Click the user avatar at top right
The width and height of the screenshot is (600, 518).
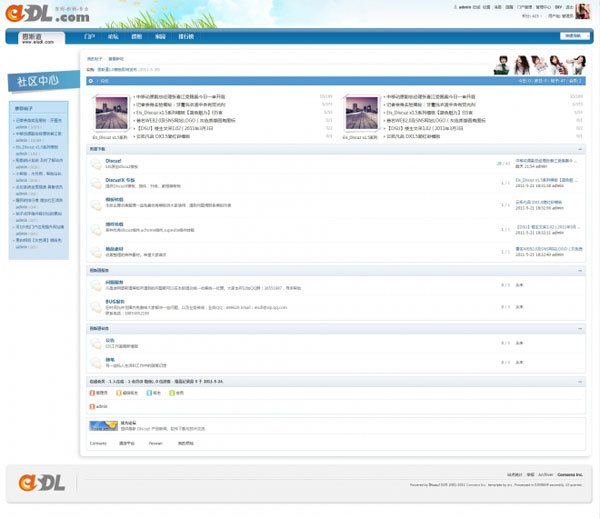pos(582,11)
